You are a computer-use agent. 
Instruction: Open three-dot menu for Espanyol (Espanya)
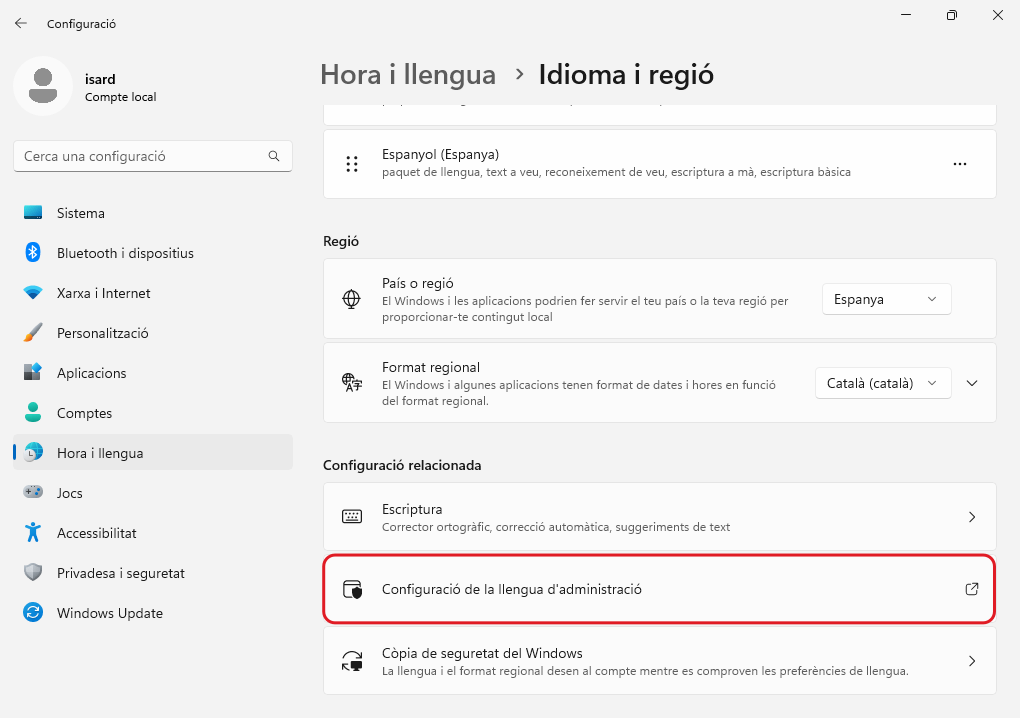tap(960, 164)
